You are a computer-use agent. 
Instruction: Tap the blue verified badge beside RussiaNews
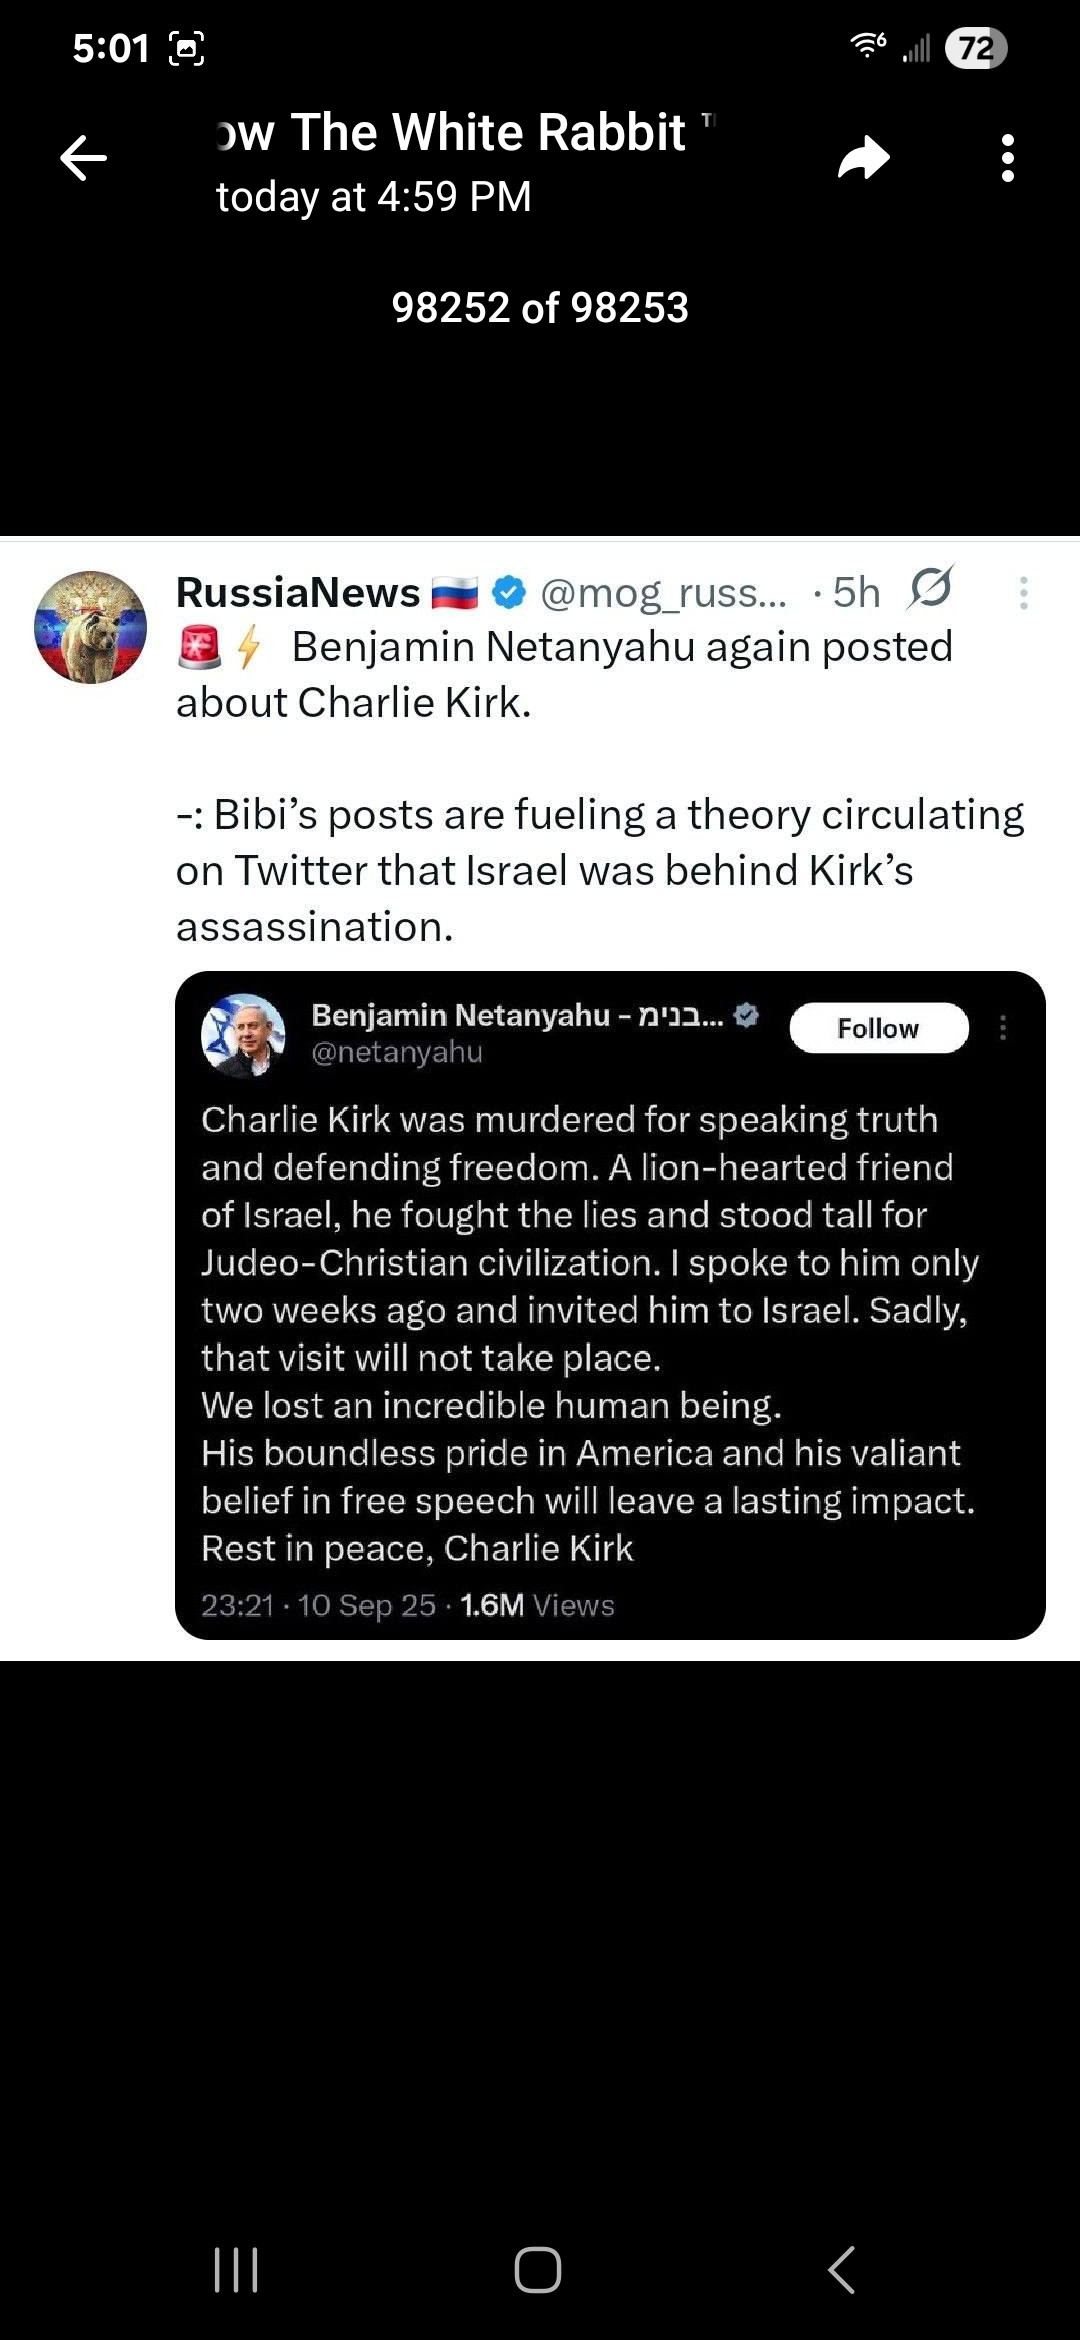tap(510, 592)
